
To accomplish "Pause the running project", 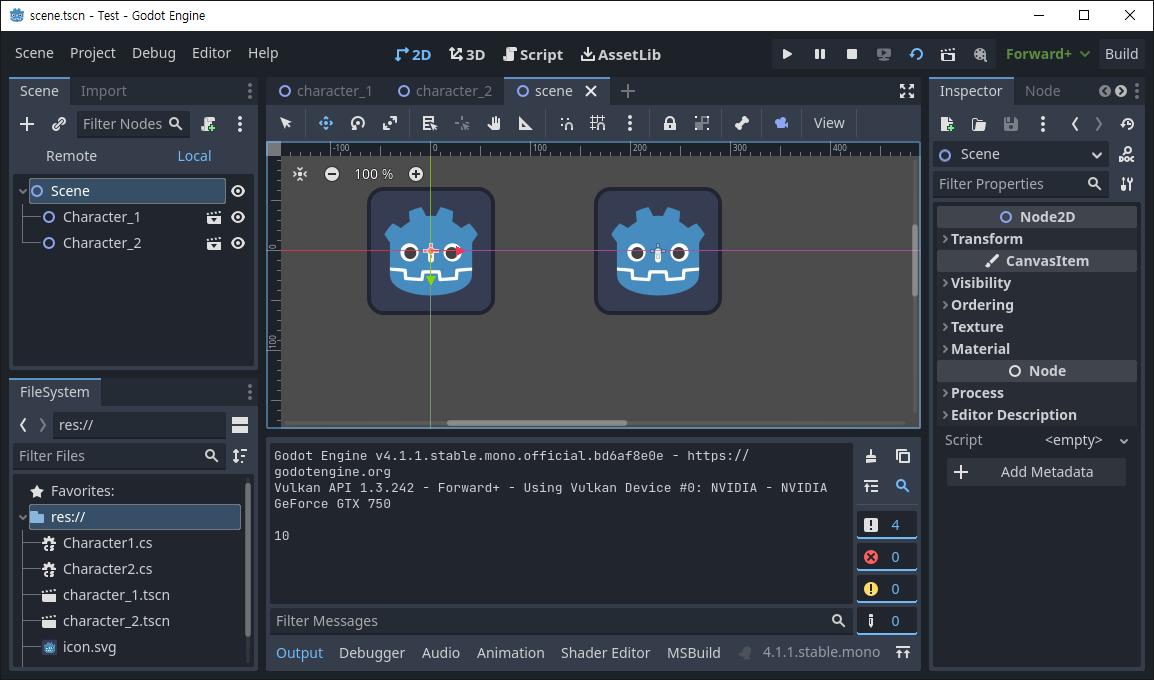I will click(x=820, y=54).
